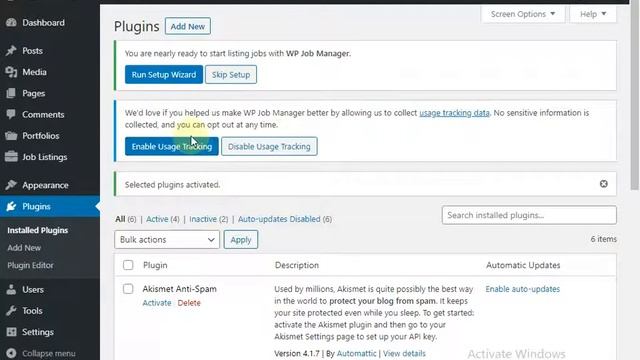Viewport: 640px width, 360px height.
Task: Click the Pages document icon
Action: (x=11, y=93)
